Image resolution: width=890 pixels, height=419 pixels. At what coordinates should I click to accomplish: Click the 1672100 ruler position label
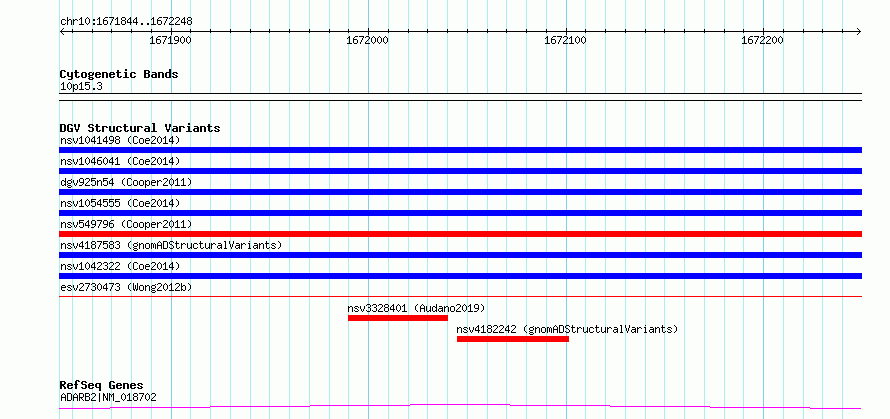(x=565, y=40)
